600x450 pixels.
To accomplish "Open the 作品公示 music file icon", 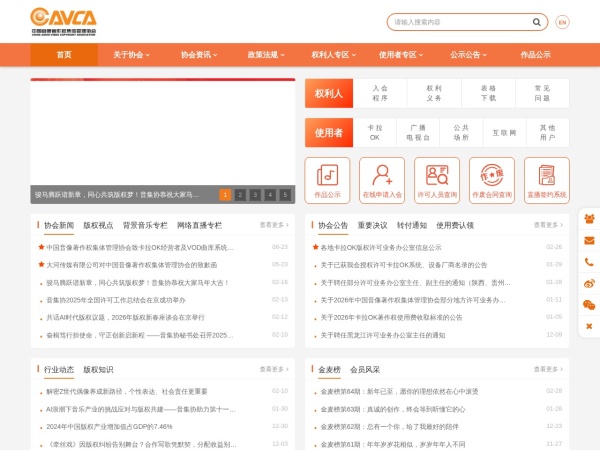I will pos(327,173).
